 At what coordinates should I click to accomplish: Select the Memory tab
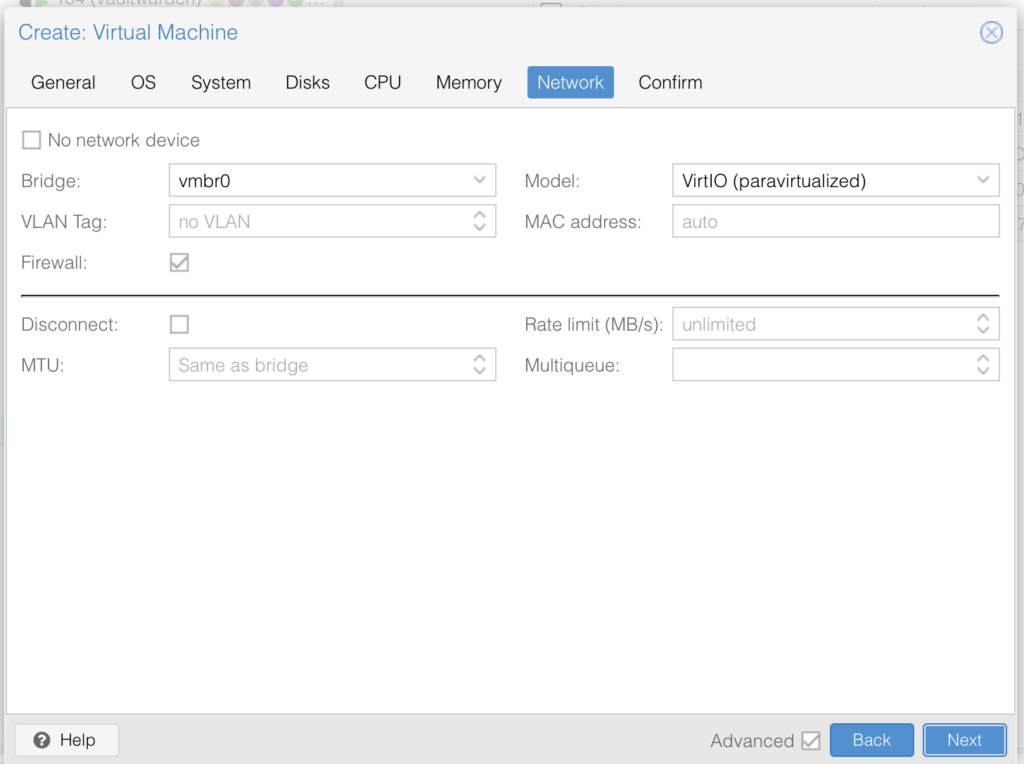[x=468, y=83]
